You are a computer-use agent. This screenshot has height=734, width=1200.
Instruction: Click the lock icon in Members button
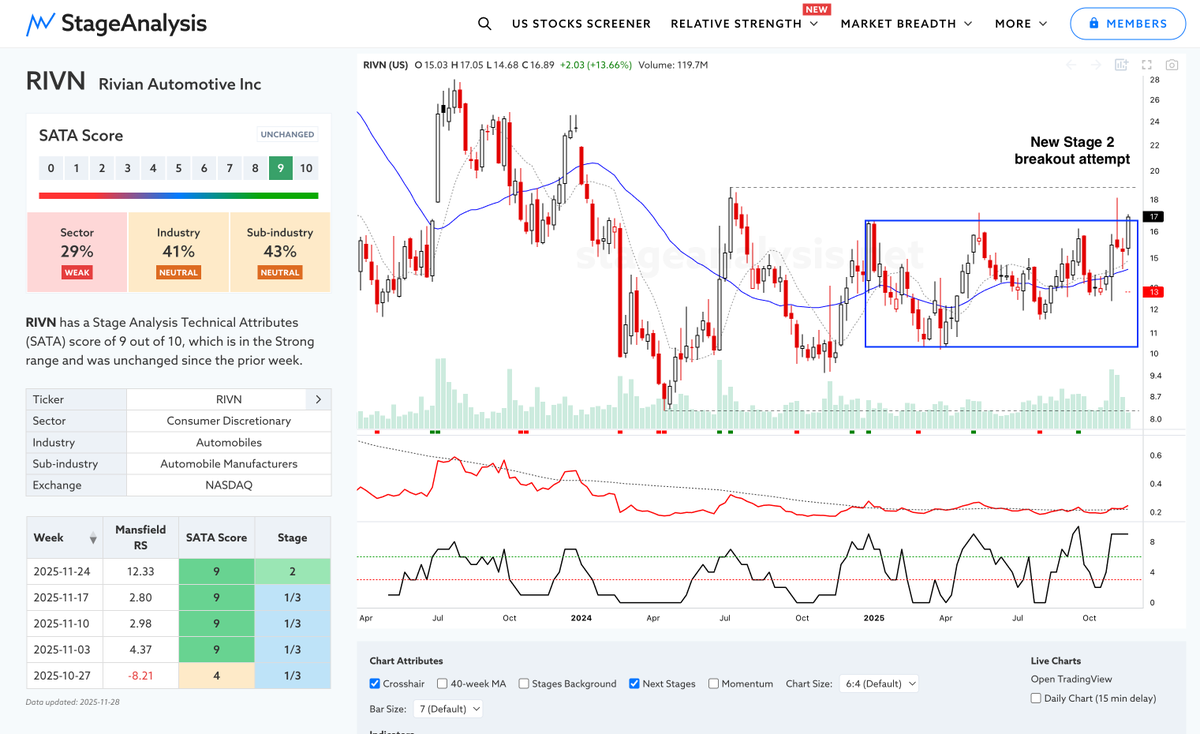[x=1093, y=23]
